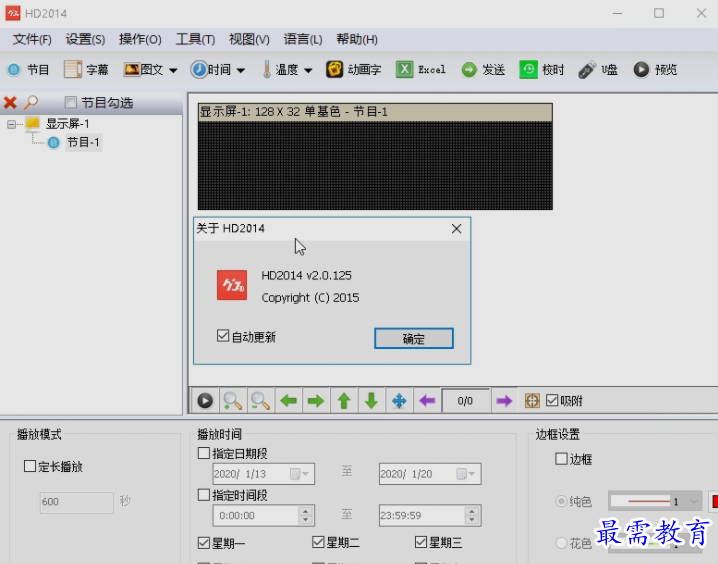Enable the 边框 border checkbox
The height and width of the screenshot is (564, 718).
click(x=561, y=459)
